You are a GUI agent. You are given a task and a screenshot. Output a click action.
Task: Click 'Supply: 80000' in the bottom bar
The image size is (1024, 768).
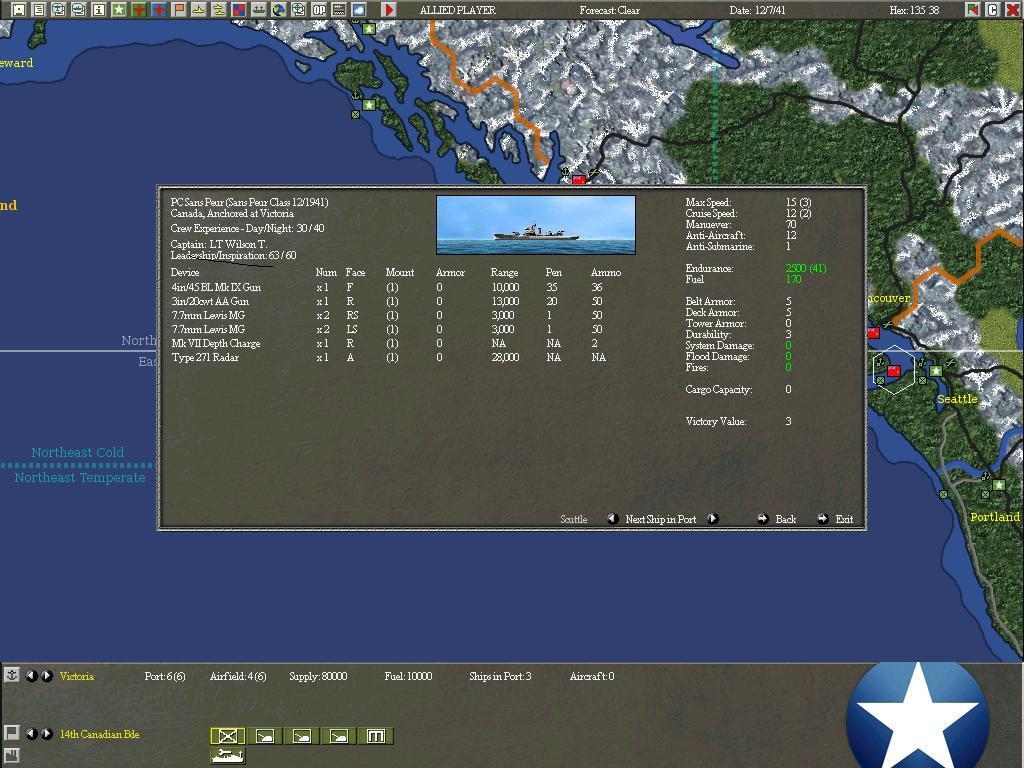pyautogui.click(x=318, y=676)
